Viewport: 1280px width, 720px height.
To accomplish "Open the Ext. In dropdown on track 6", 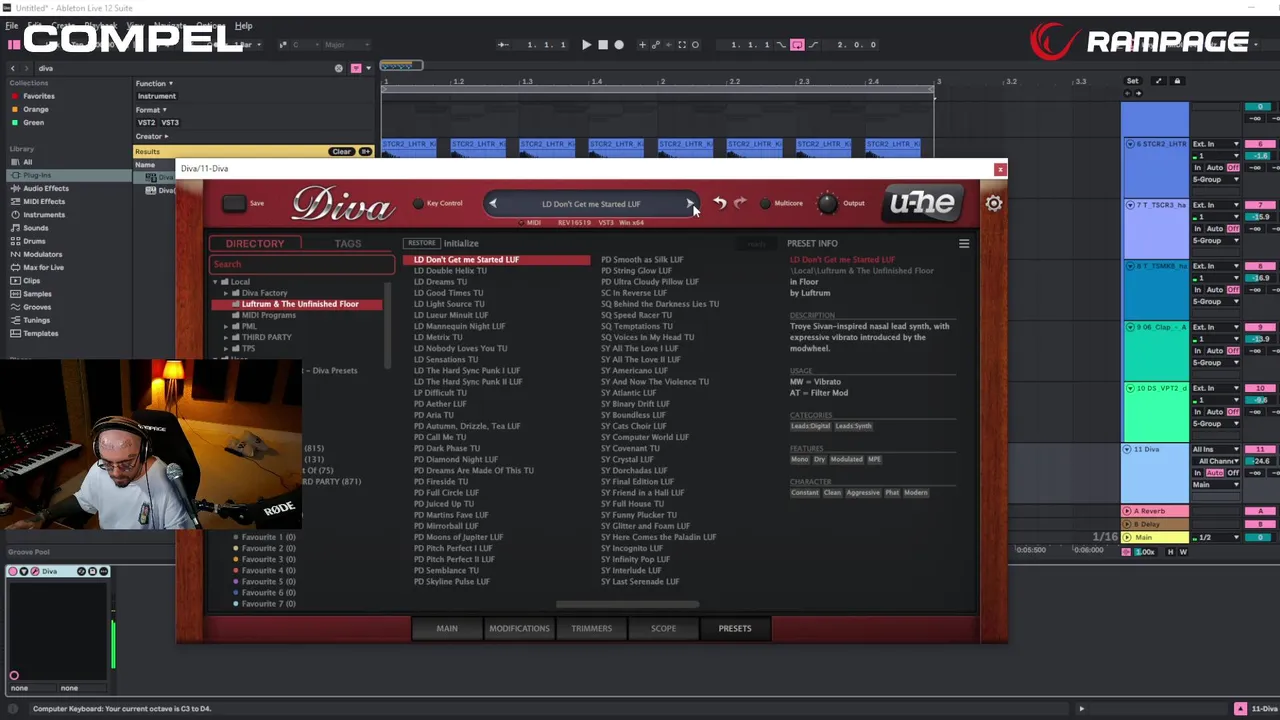I will click(x=1216, y=144).
